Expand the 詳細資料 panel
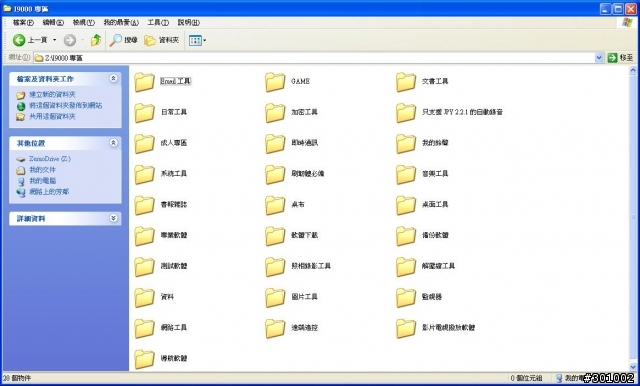The height and width of the screenshot is (386, 640). click(113, 218)
